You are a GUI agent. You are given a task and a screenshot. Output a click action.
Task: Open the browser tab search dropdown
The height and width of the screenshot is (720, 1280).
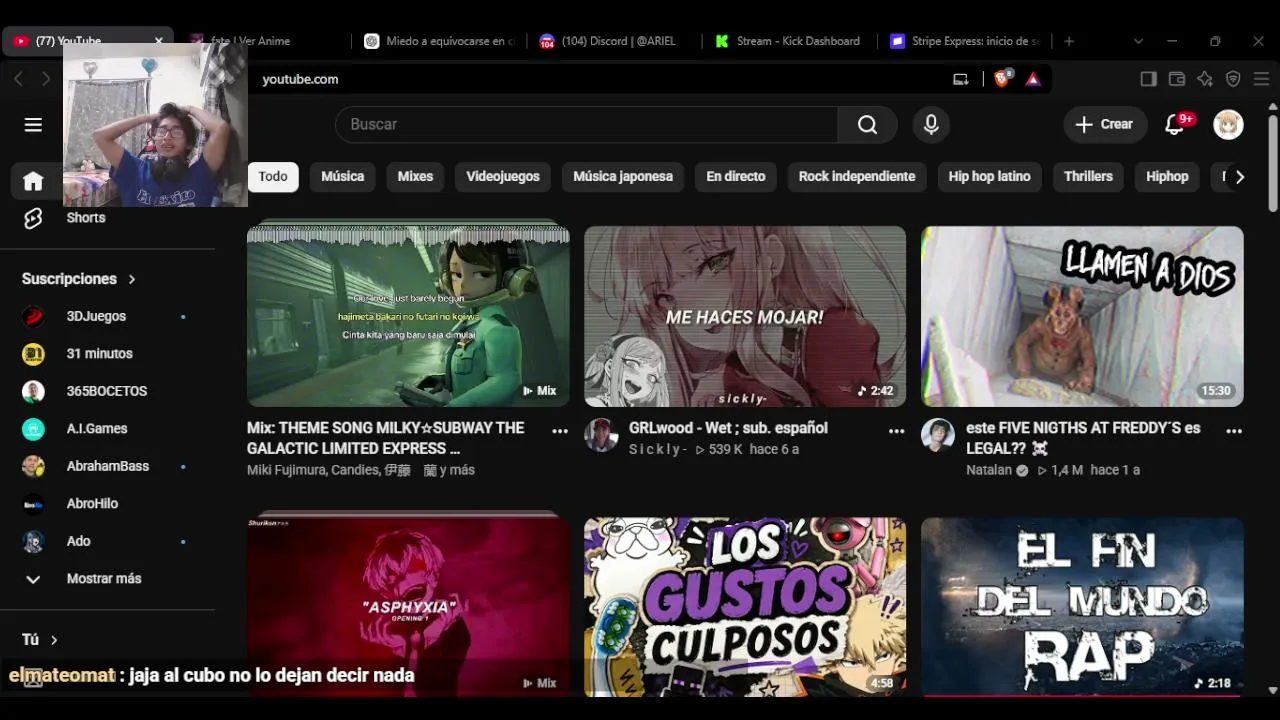coord(1138,41)
